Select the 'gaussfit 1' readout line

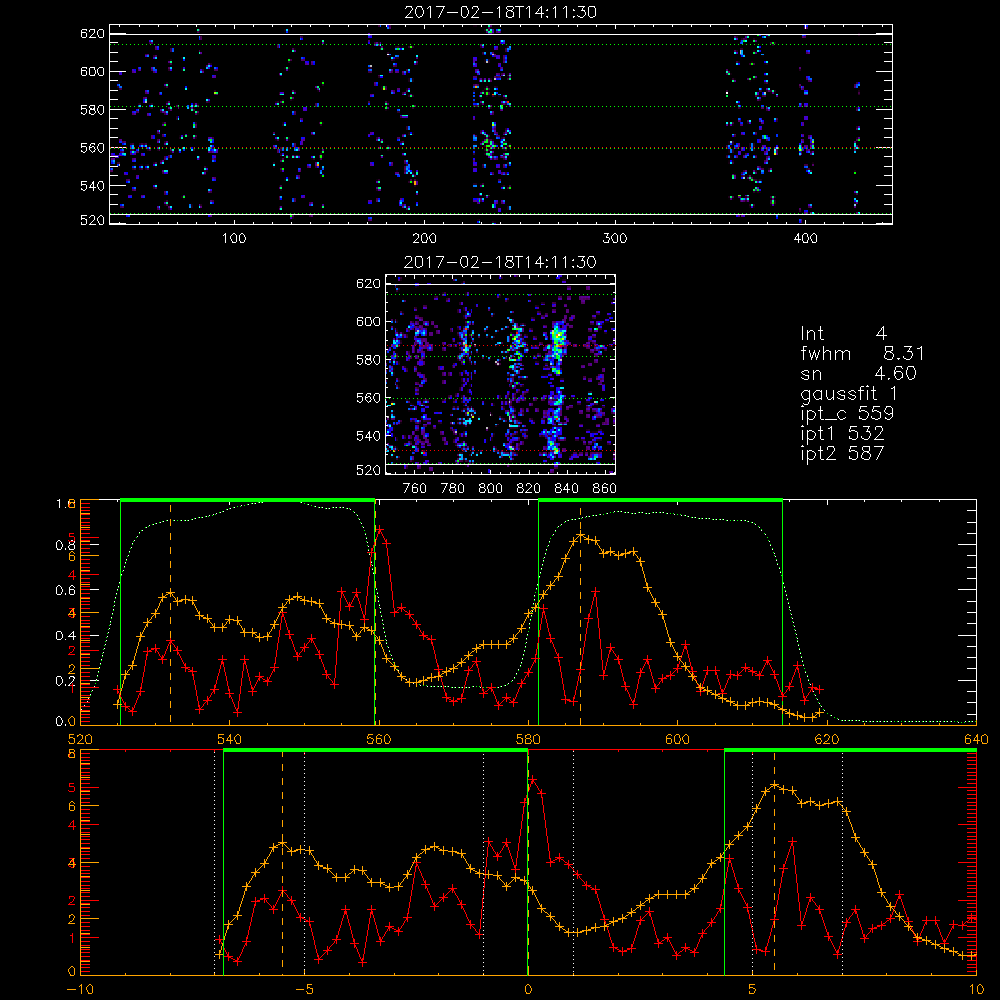point(849,393)
